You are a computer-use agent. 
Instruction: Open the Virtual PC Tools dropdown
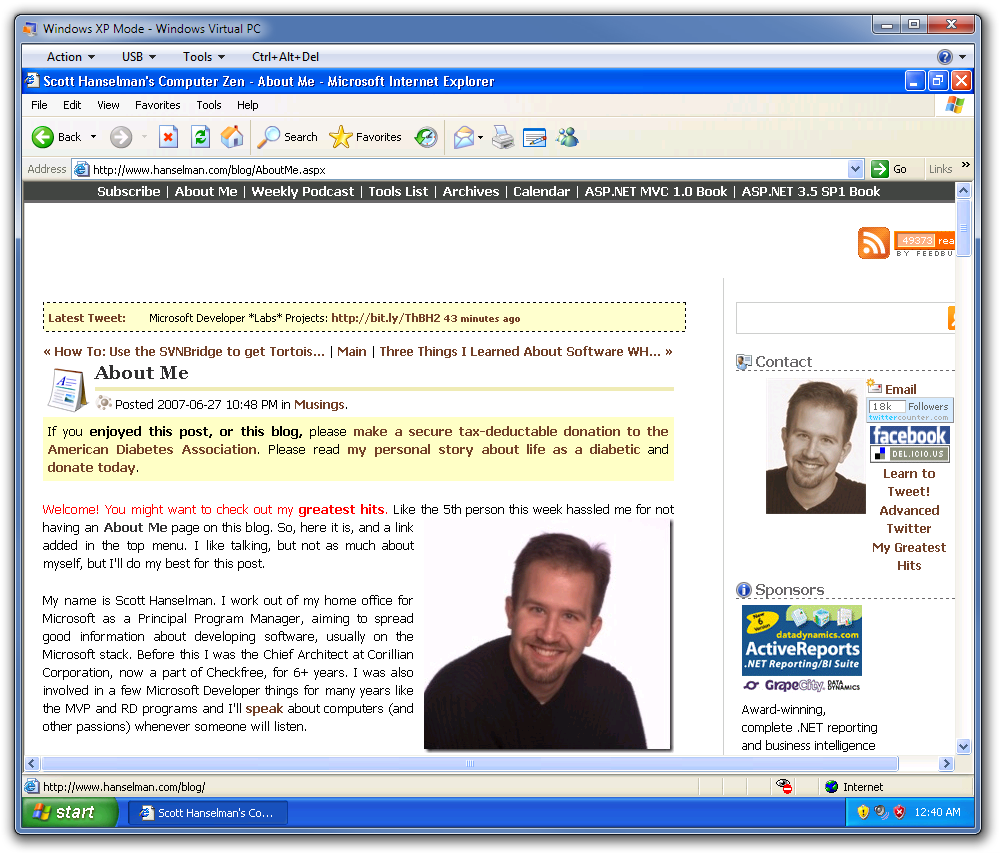point(204,57)
